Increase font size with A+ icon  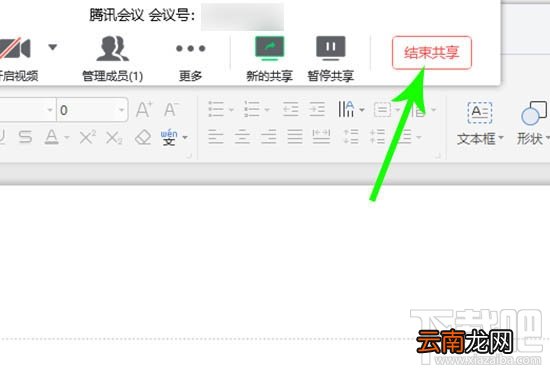144,110
